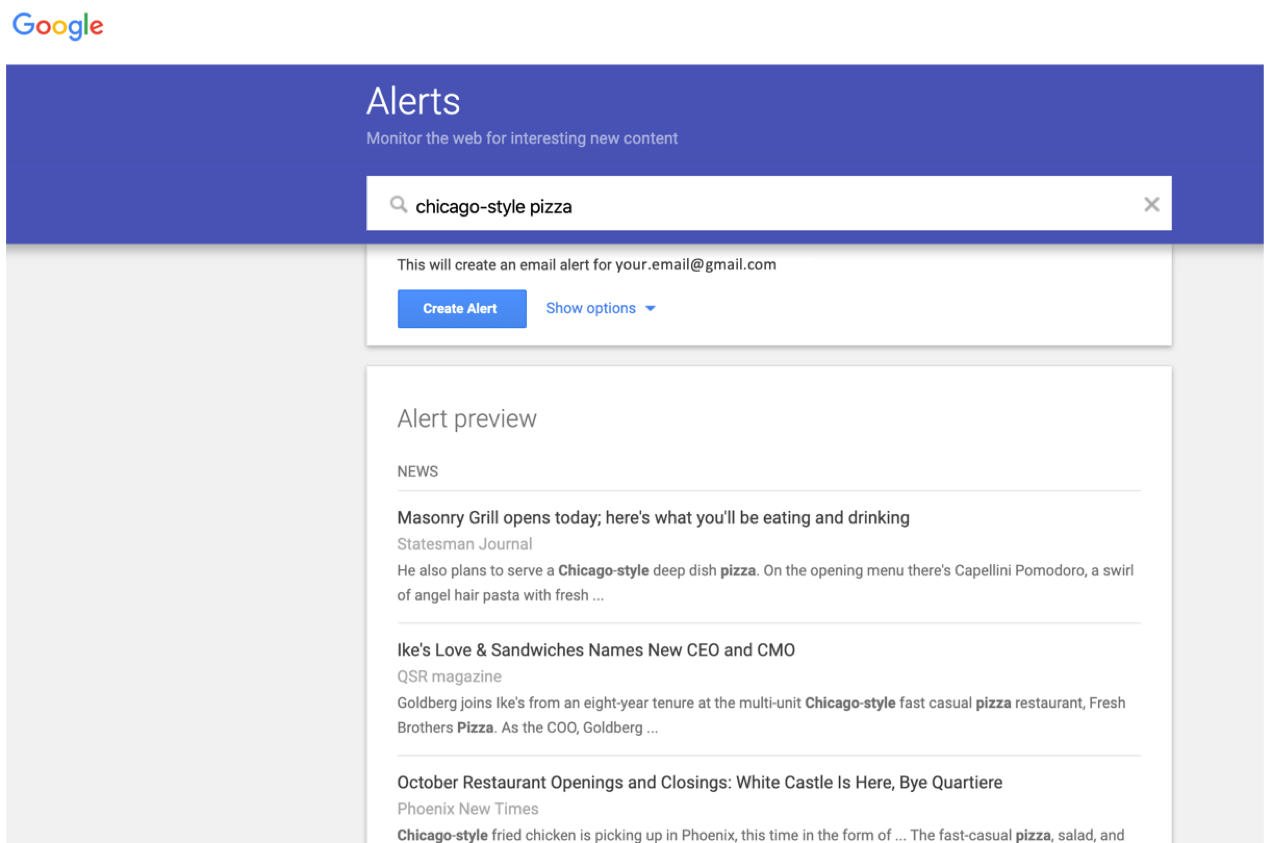Open the October Restaurant Openings article

coord(700,782)
